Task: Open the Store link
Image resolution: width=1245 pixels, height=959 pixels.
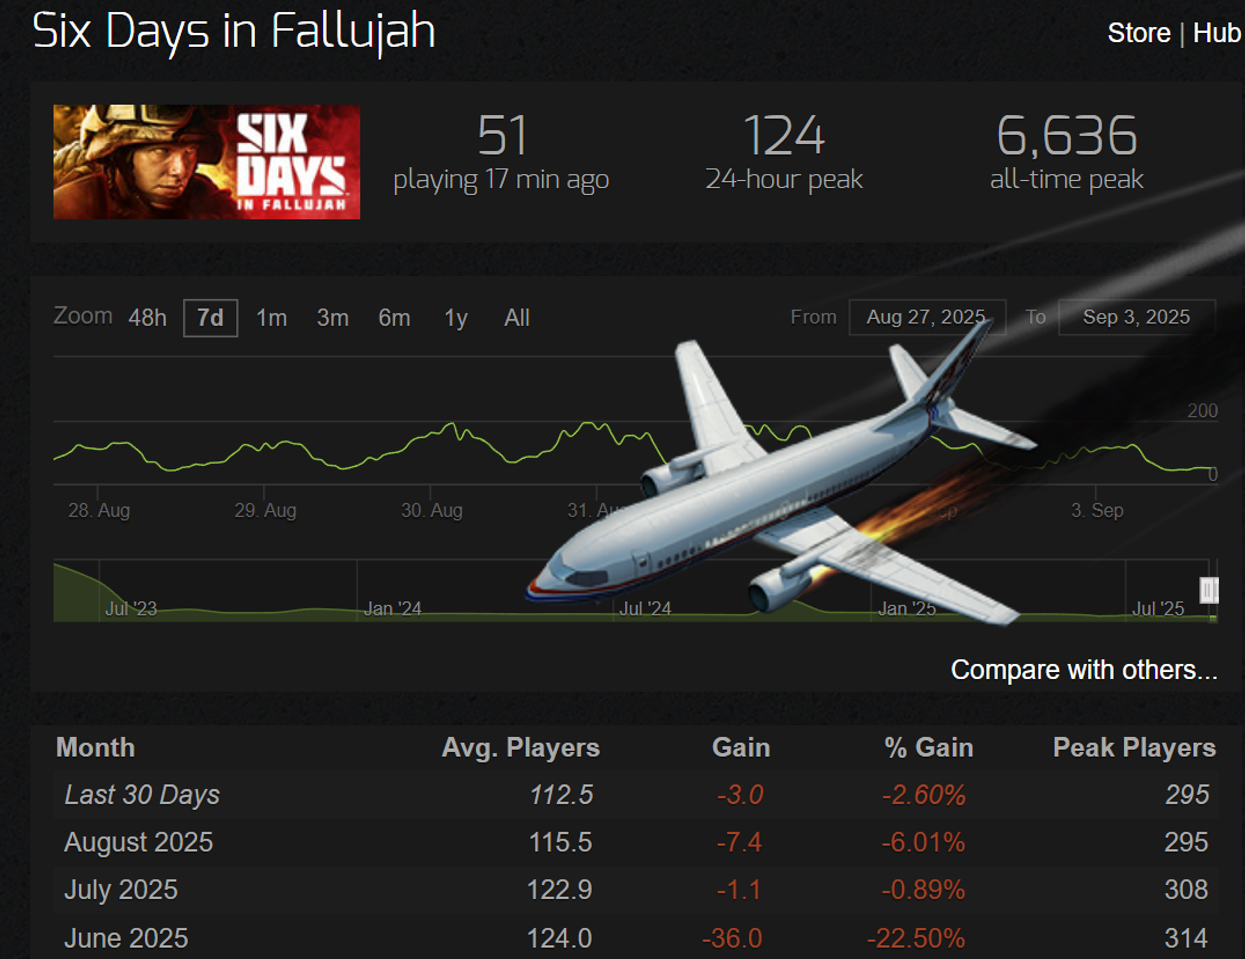Action: tap(1138, 33)
